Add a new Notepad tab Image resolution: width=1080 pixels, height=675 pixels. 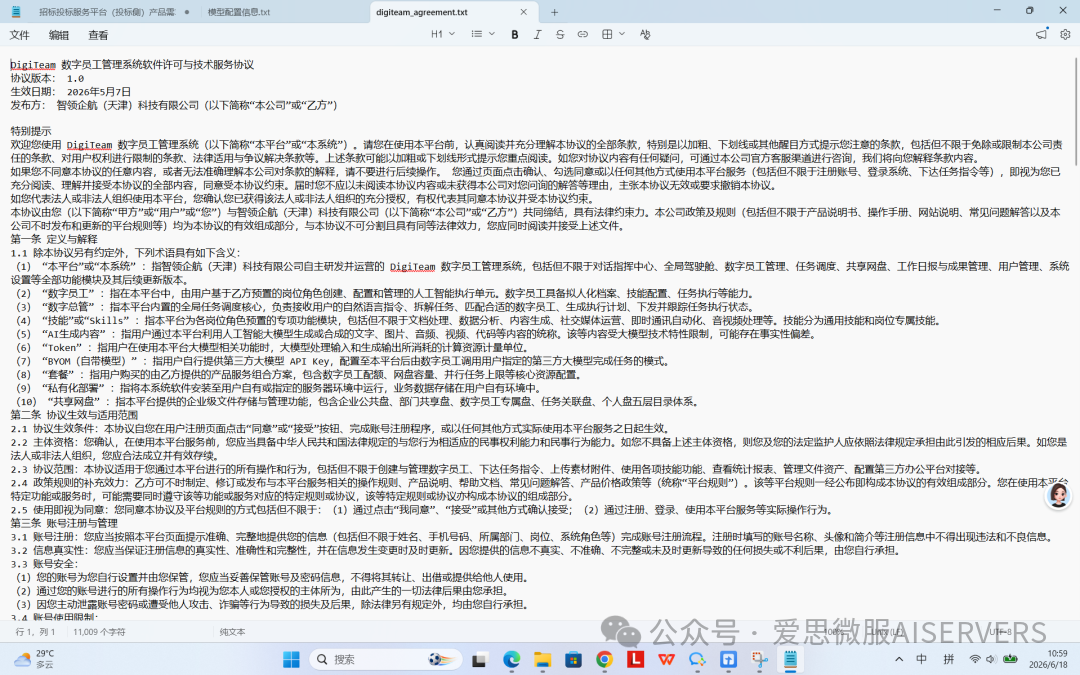[x=554, y=12]
